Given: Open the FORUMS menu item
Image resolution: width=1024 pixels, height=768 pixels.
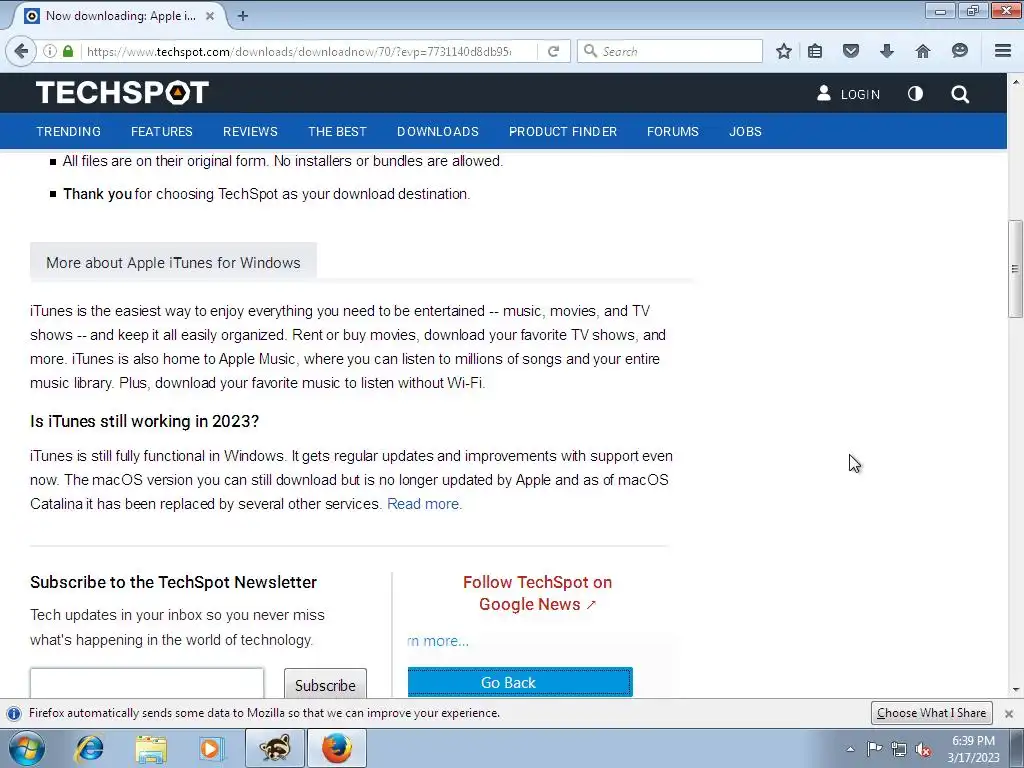Looking at the screenshot, I should [673, 131].
